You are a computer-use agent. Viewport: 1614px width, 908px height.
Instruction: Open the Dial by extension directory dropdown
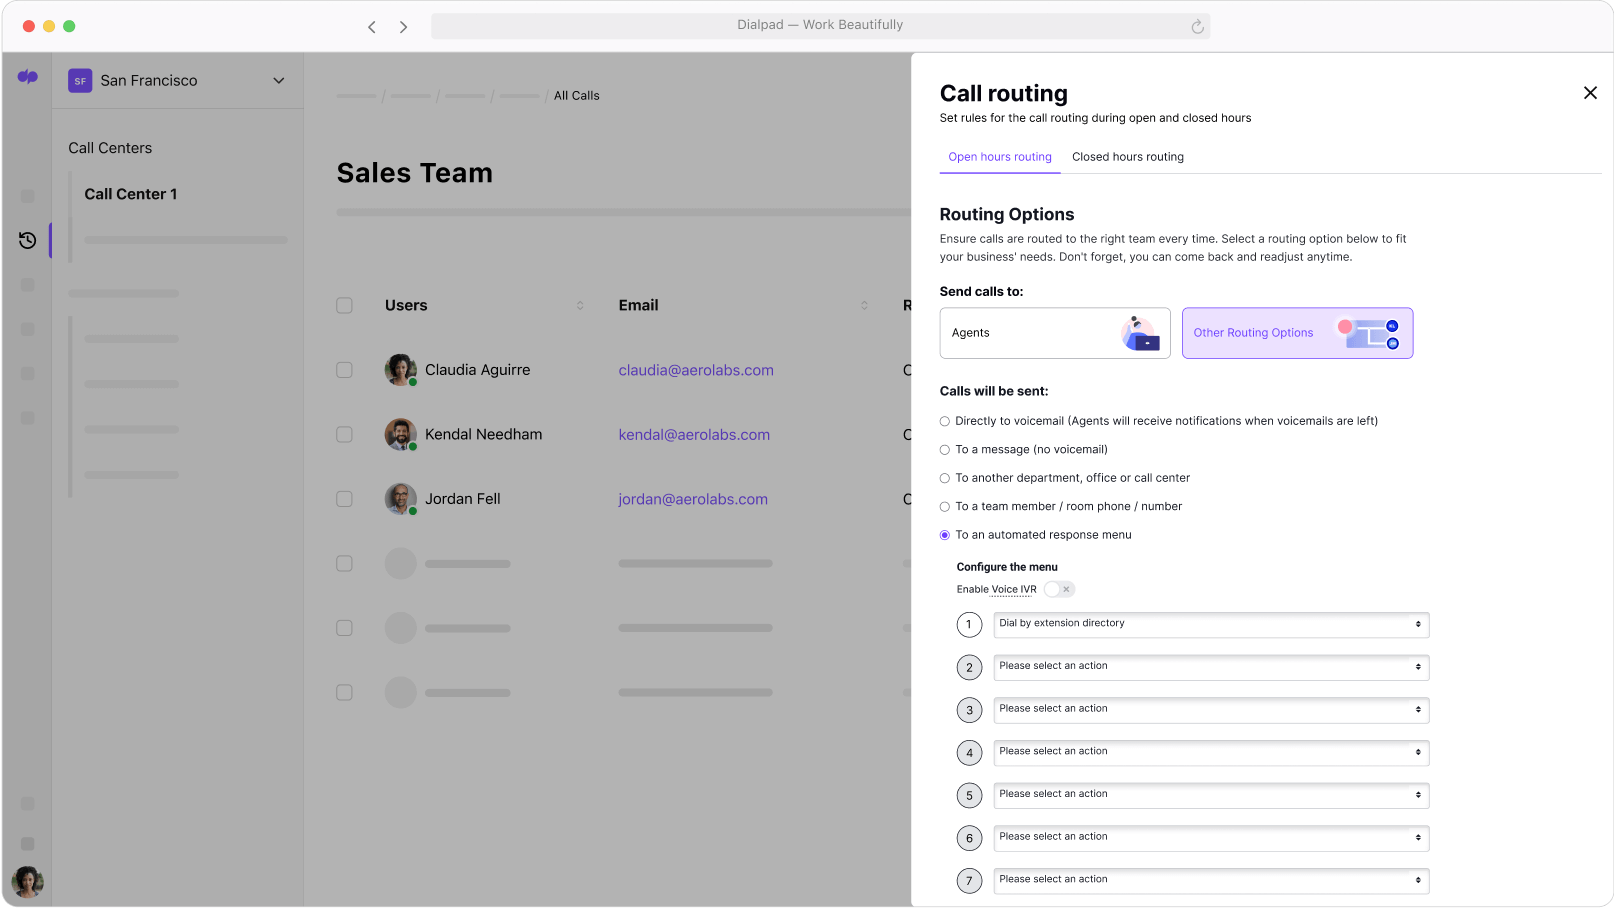coord(1210,624)
